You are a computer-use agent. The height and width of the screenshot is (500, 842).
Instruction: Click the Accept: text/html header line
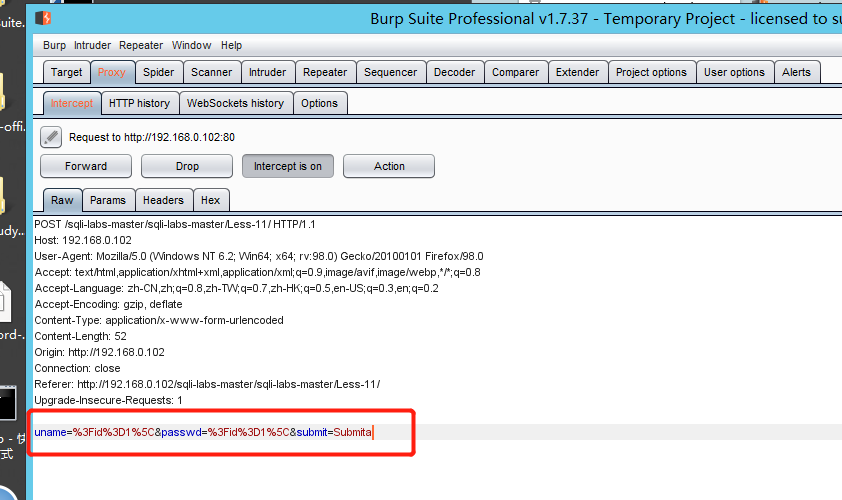(258, 272)
